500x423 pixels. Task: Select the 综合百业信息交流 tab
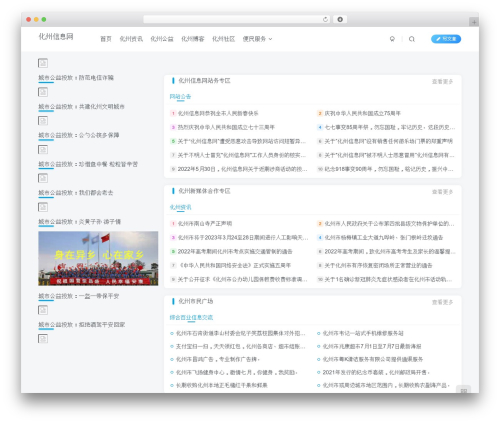coord(191,318)
